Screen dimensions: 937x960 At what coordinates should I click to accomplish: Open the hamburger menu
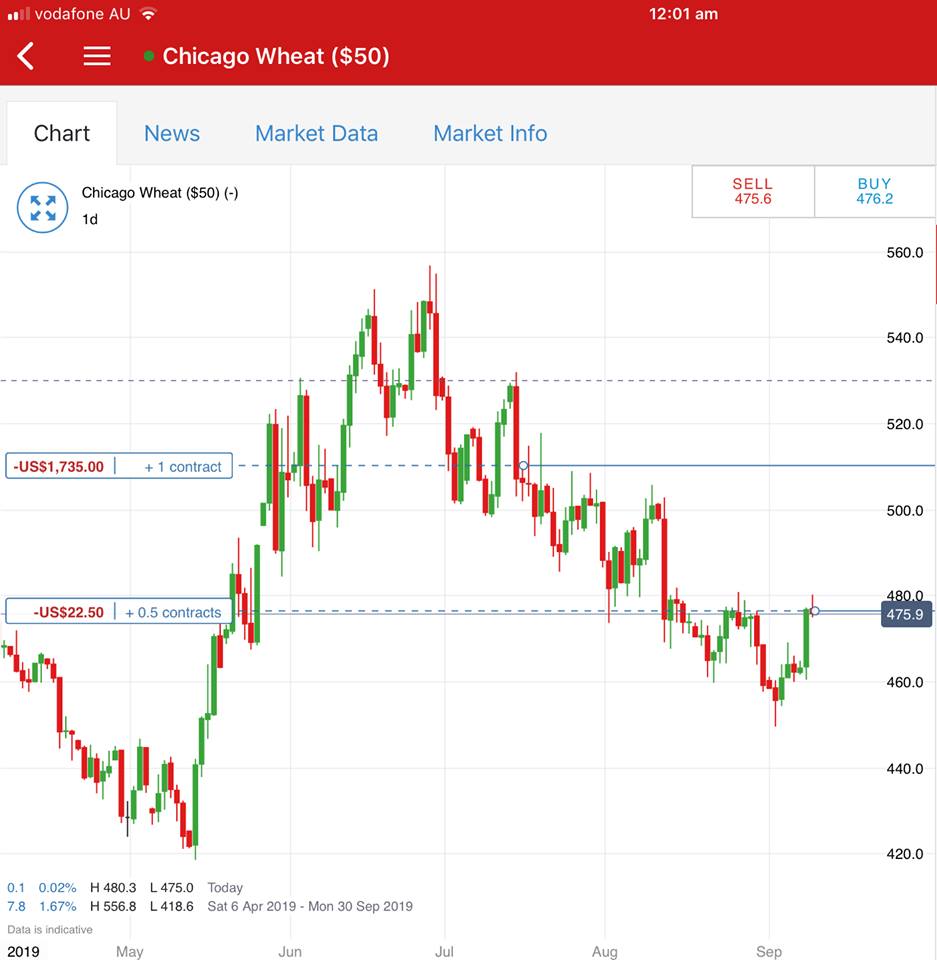coord(97,56)
